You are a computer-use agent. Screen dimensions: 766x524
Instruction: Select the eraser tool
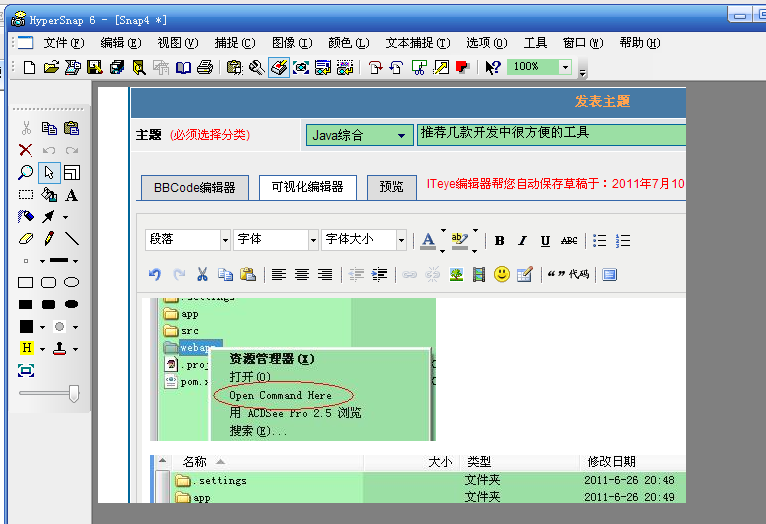point(25,239)
